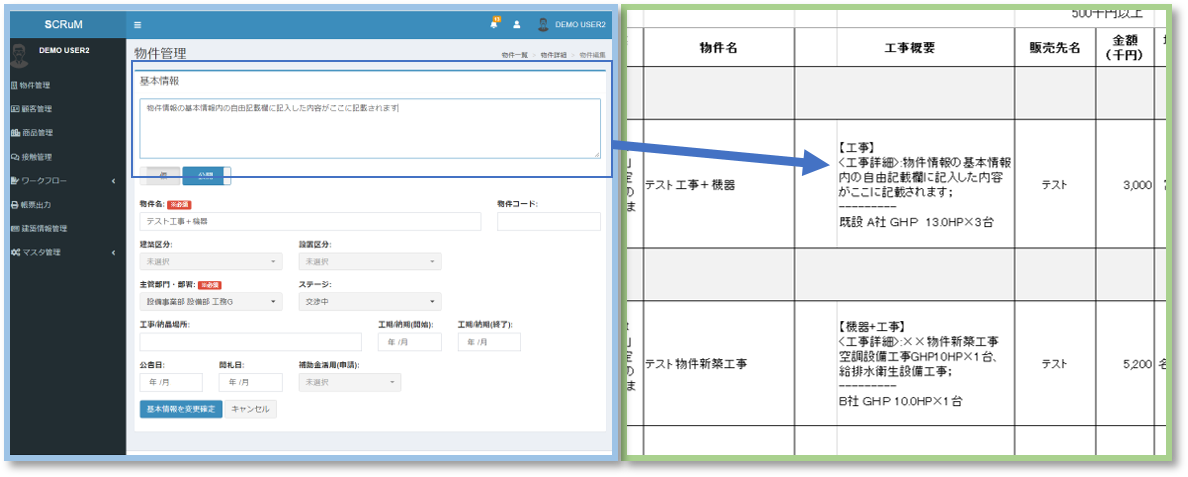Click the キャンセル button
The height and width of the screenshot is (477, 1188).
pyautogui.click(x=251, y=409)
